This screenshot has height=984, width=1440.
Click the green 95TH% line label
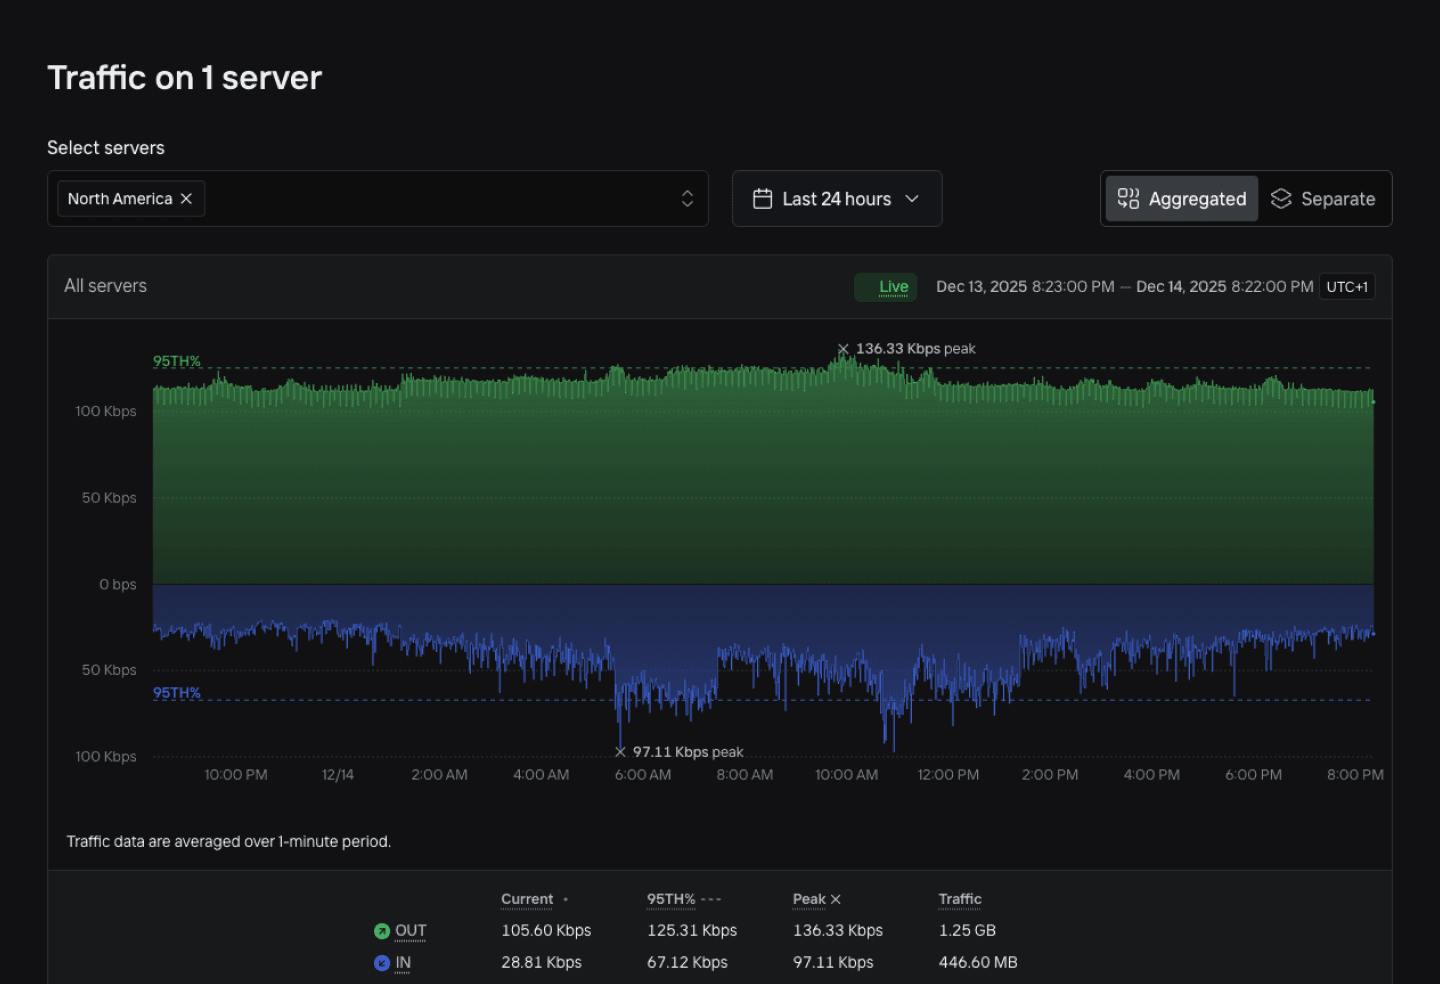(177, 361)
